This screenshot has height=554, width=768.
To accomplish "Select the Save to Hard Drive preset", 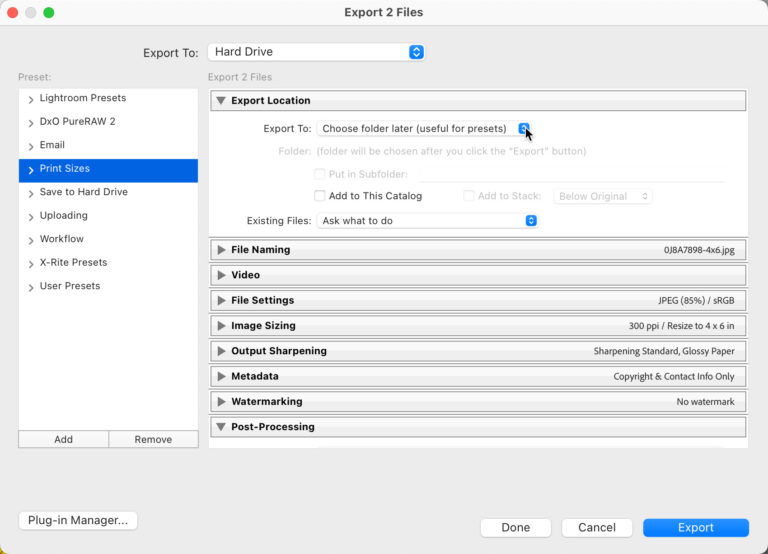I will (83, 192).
